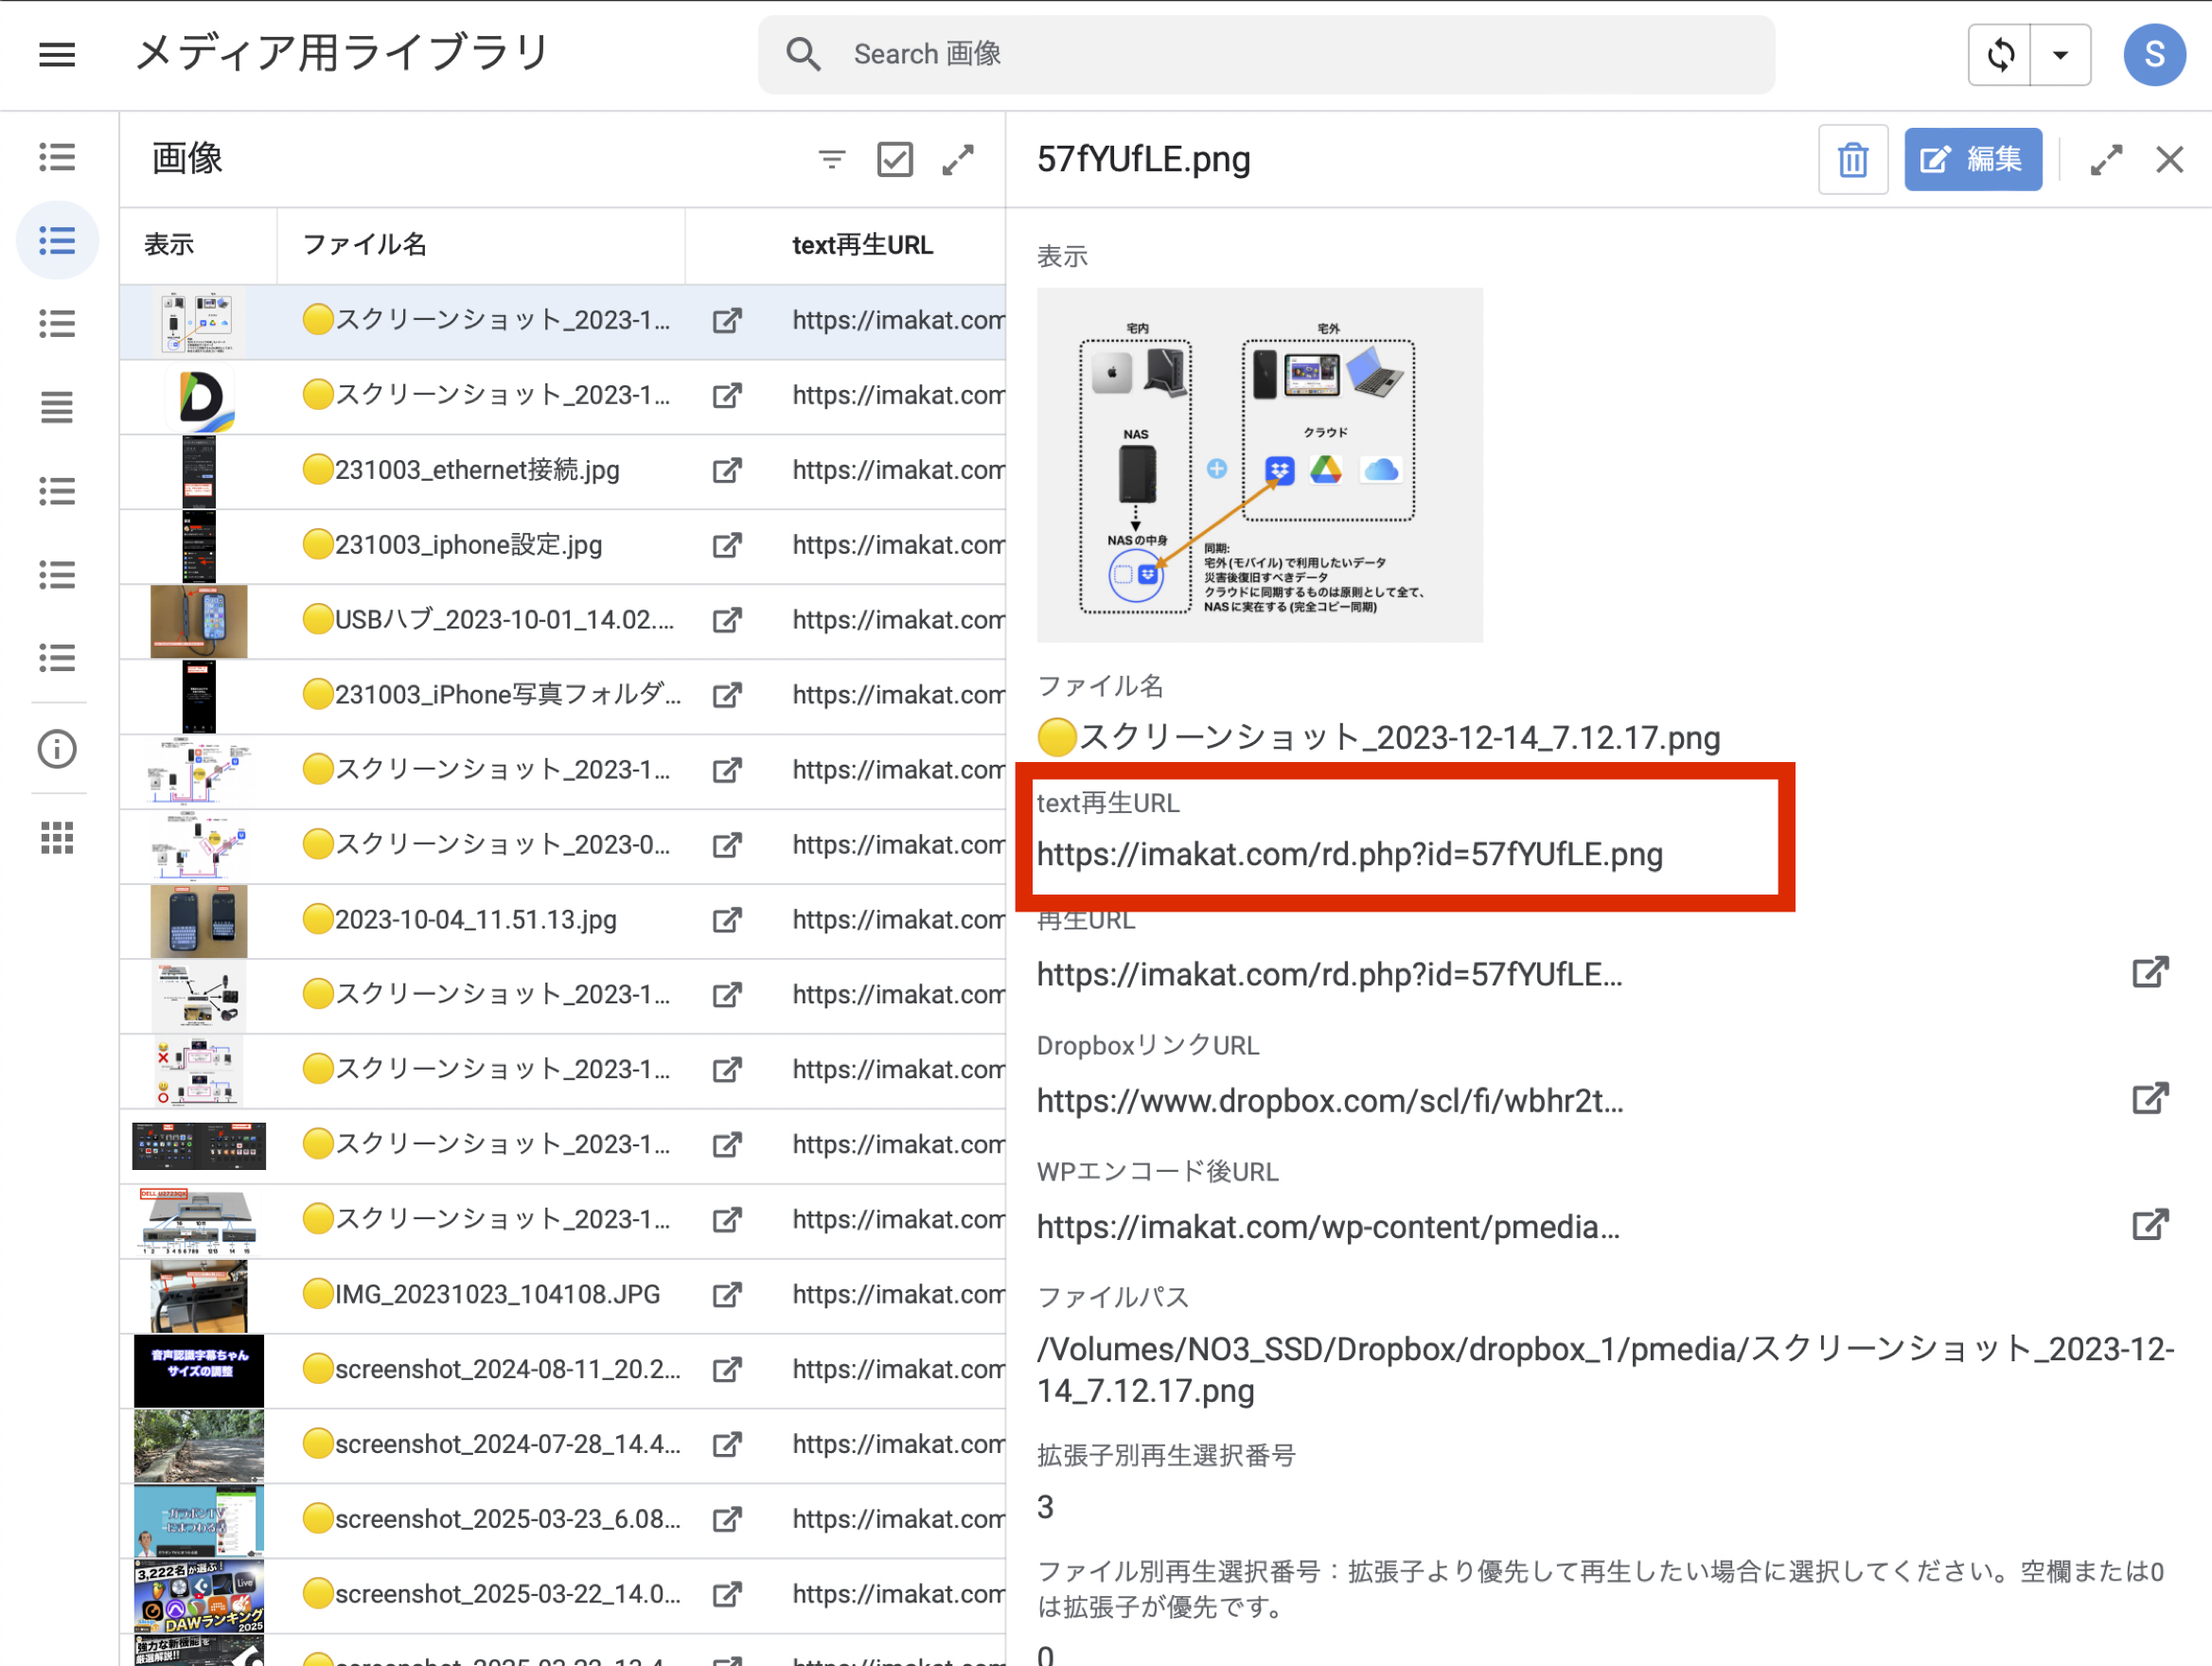The image size is (2212, 1666).
Task: Click the sync refresh icon
Action: coord(2000,54)
